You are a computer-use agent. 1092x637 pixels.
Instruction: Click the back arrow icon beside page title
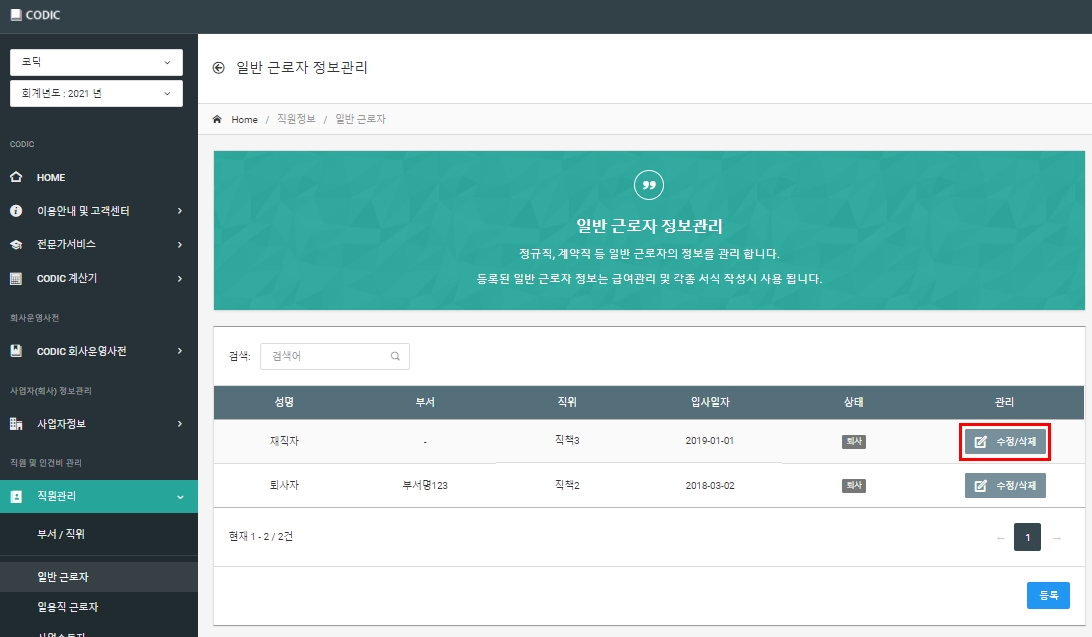pos(219,68)
